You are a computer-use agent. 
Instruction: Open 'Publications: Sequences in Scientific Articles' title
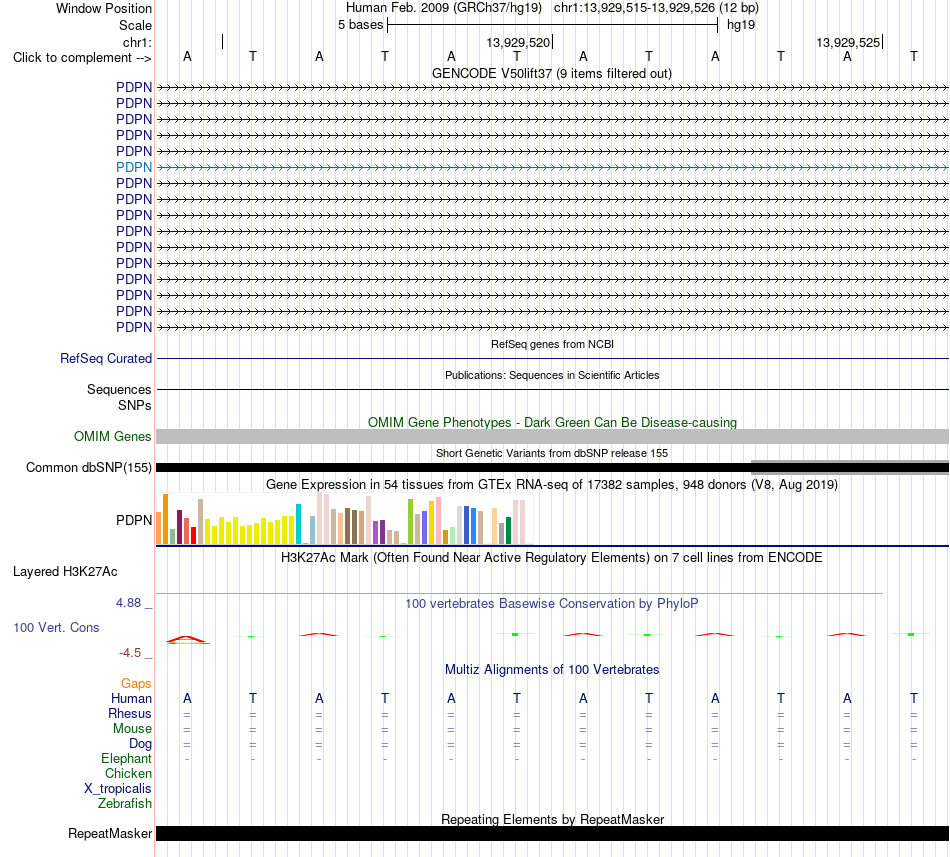tap(552, 375)
